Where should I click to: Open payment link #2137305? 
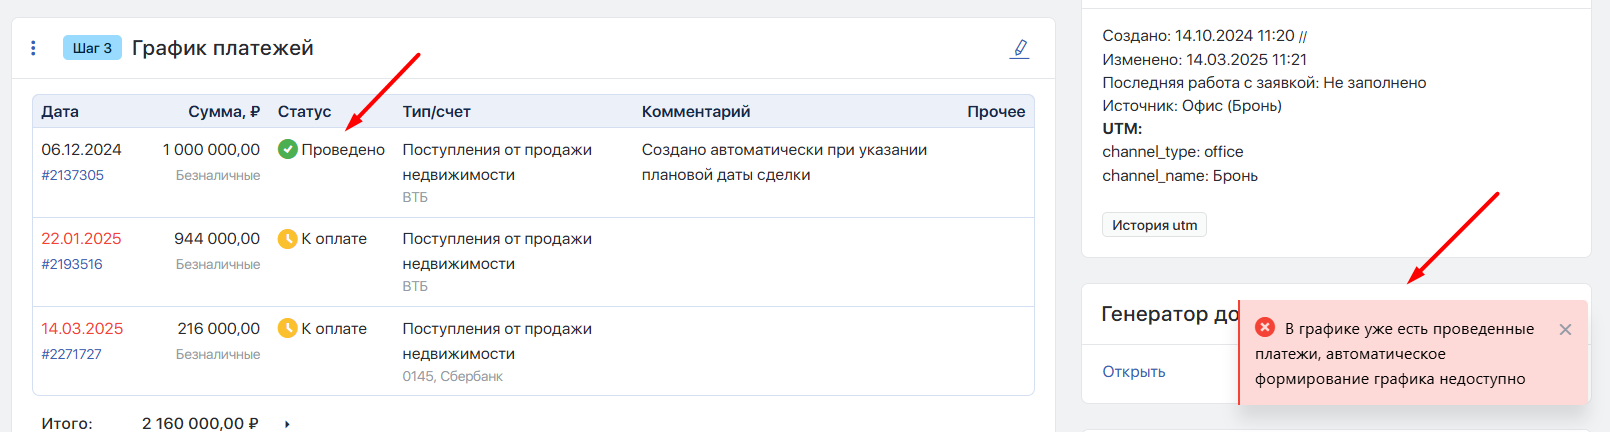(72, 175)
